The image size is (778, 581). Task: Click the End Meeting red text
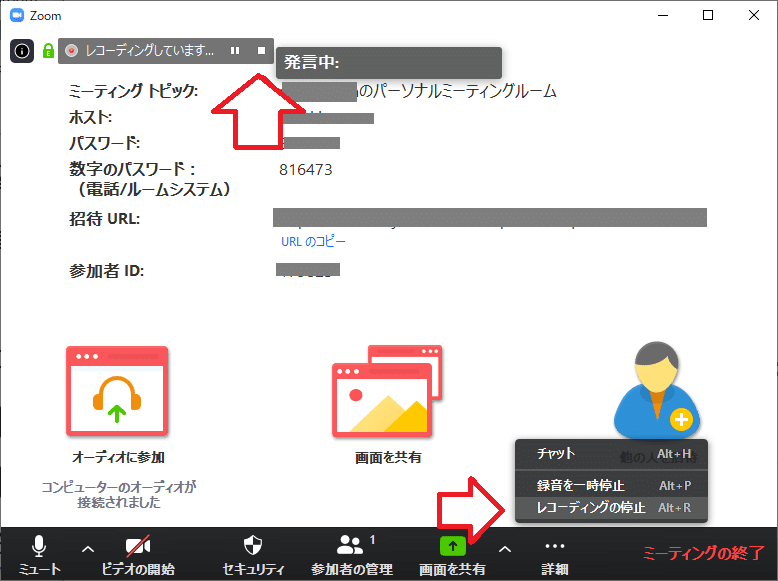tap(704, 553)
